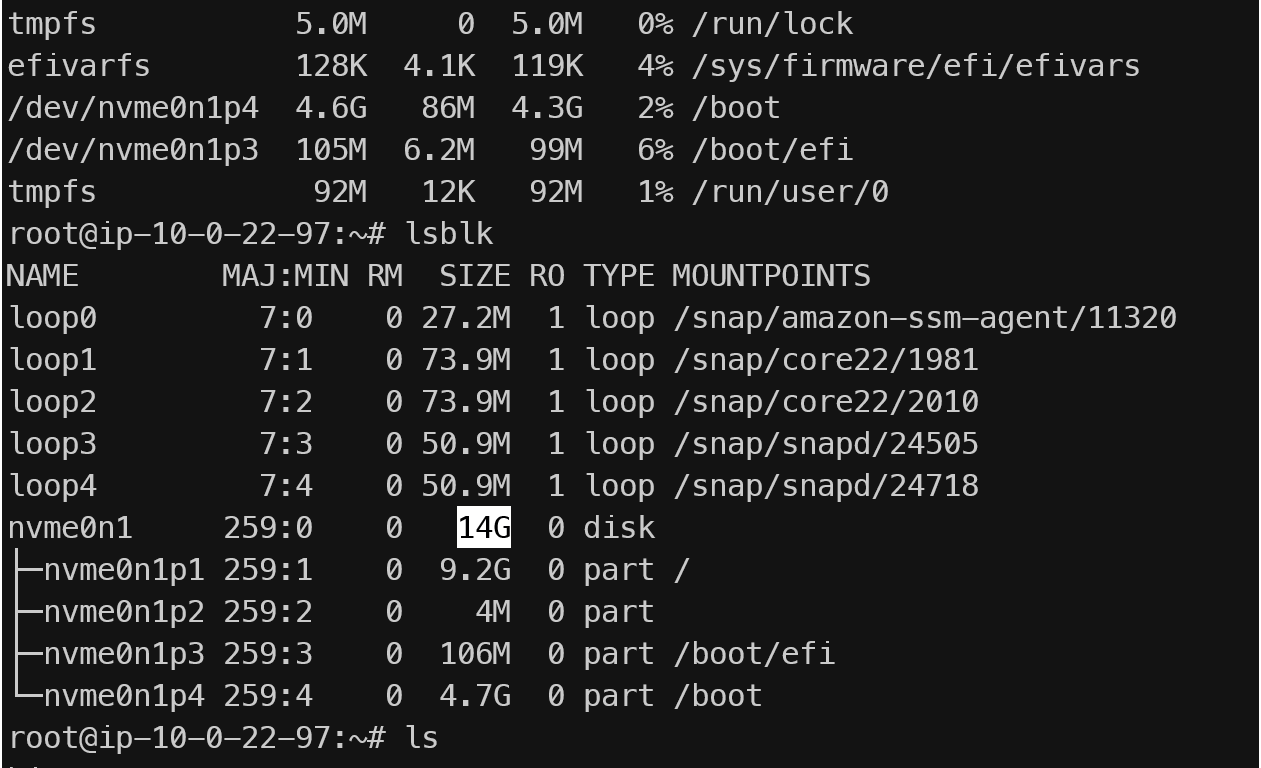1261x768 pixels.
Task: Click the /run/user/0 mount path
Action: point(790,192)
